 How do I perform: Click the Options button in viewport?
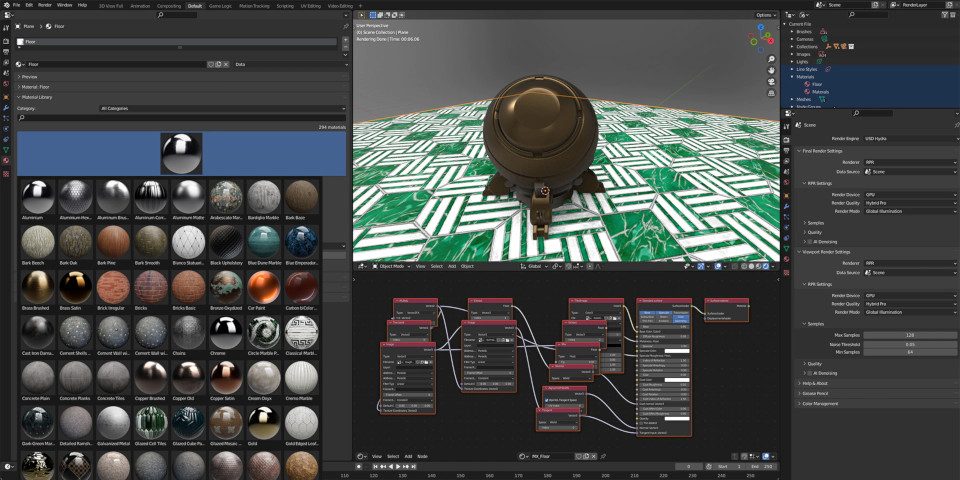point(765,15)
